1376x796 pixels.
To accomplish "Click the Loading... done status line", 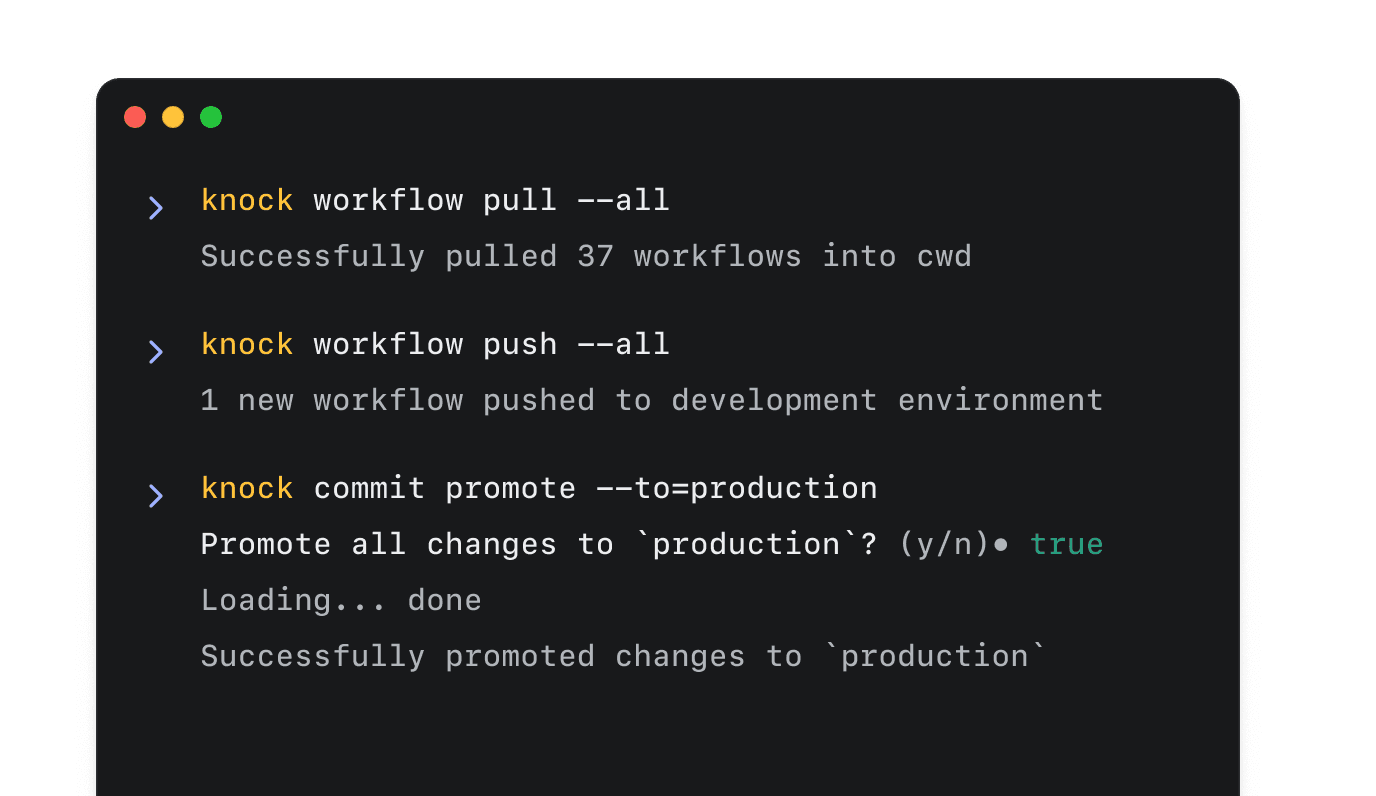I will click(340, 599).
